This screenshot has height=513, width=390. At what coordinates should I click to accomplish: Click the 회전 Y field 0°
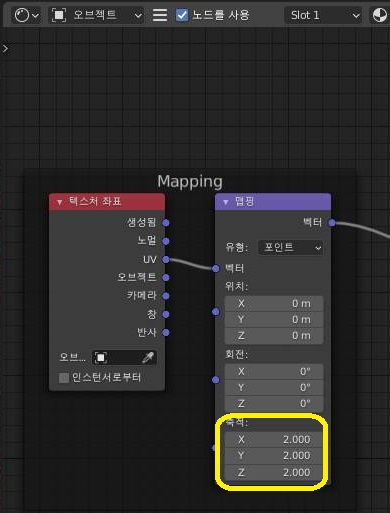click(274, 388)
